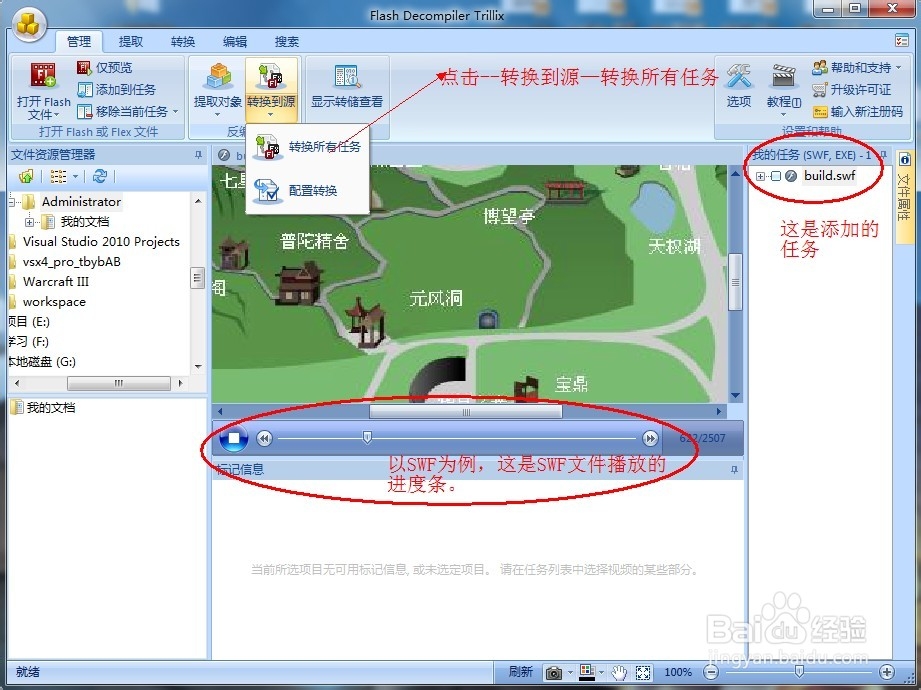Check the build.swf task checkbox
The height and width of the screenshot is (690, 921).
[x=776, y=176]
